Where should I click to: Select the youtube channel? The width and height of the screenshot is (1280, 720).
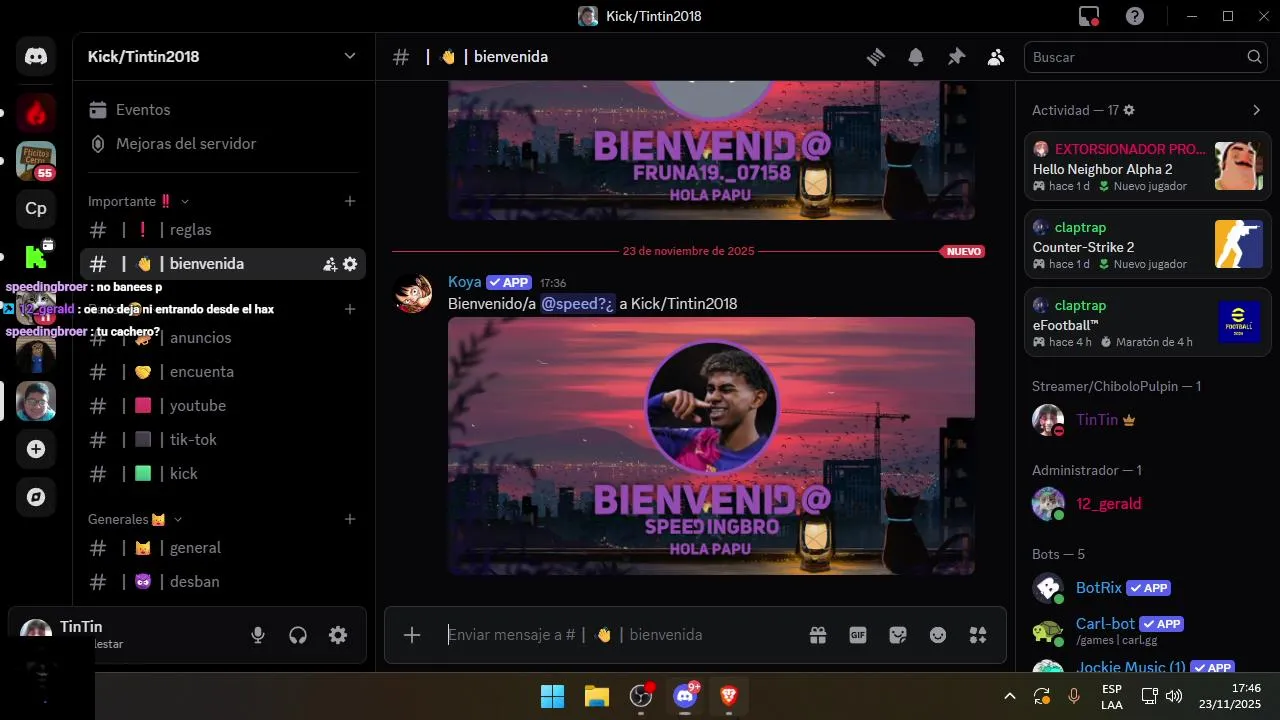[x=222, y=406]
